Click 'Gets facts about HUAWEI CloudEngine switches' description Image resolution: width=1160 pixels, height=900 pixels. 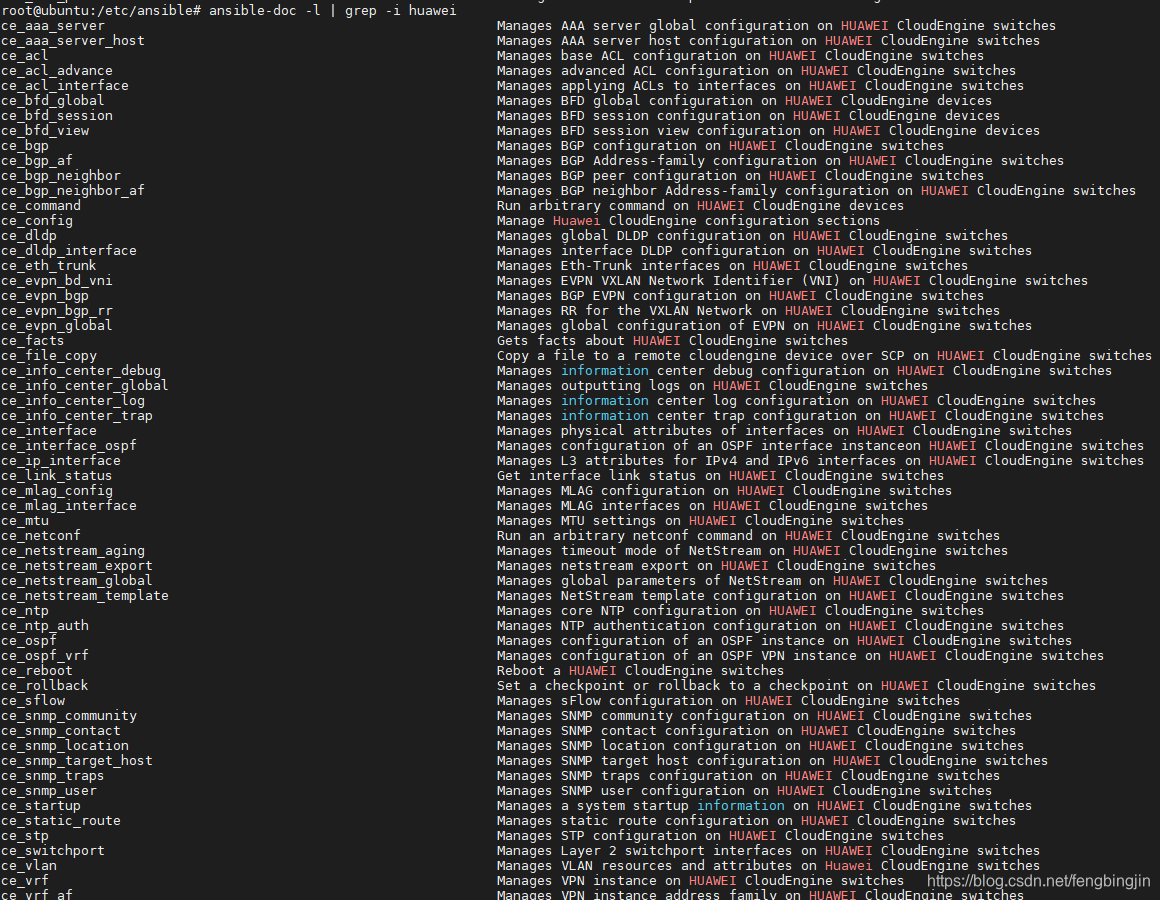[x=672, y=341]
